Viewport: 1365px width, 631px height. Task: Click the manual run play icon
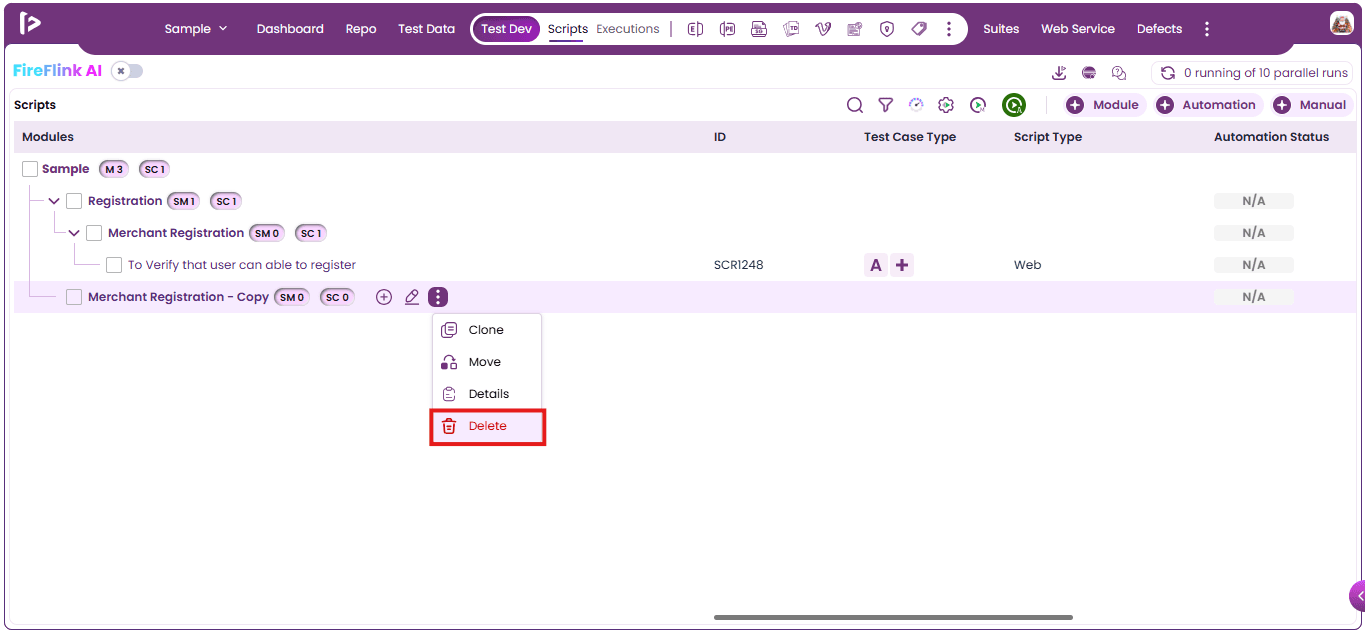(x=978, y=105)
